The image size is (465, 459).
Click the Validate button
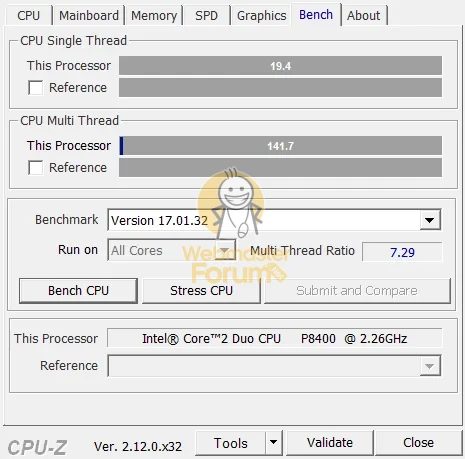tap(330, 443)
